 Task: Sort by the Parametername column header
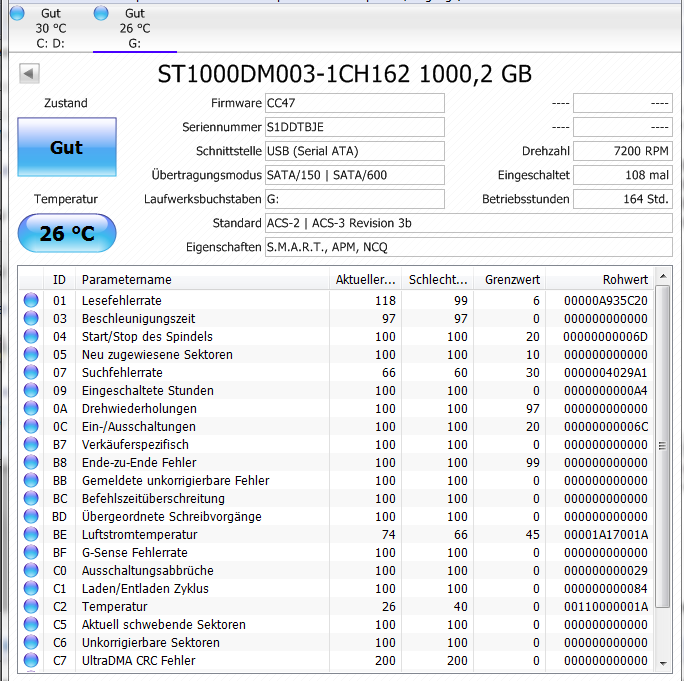tap(202, 280)
